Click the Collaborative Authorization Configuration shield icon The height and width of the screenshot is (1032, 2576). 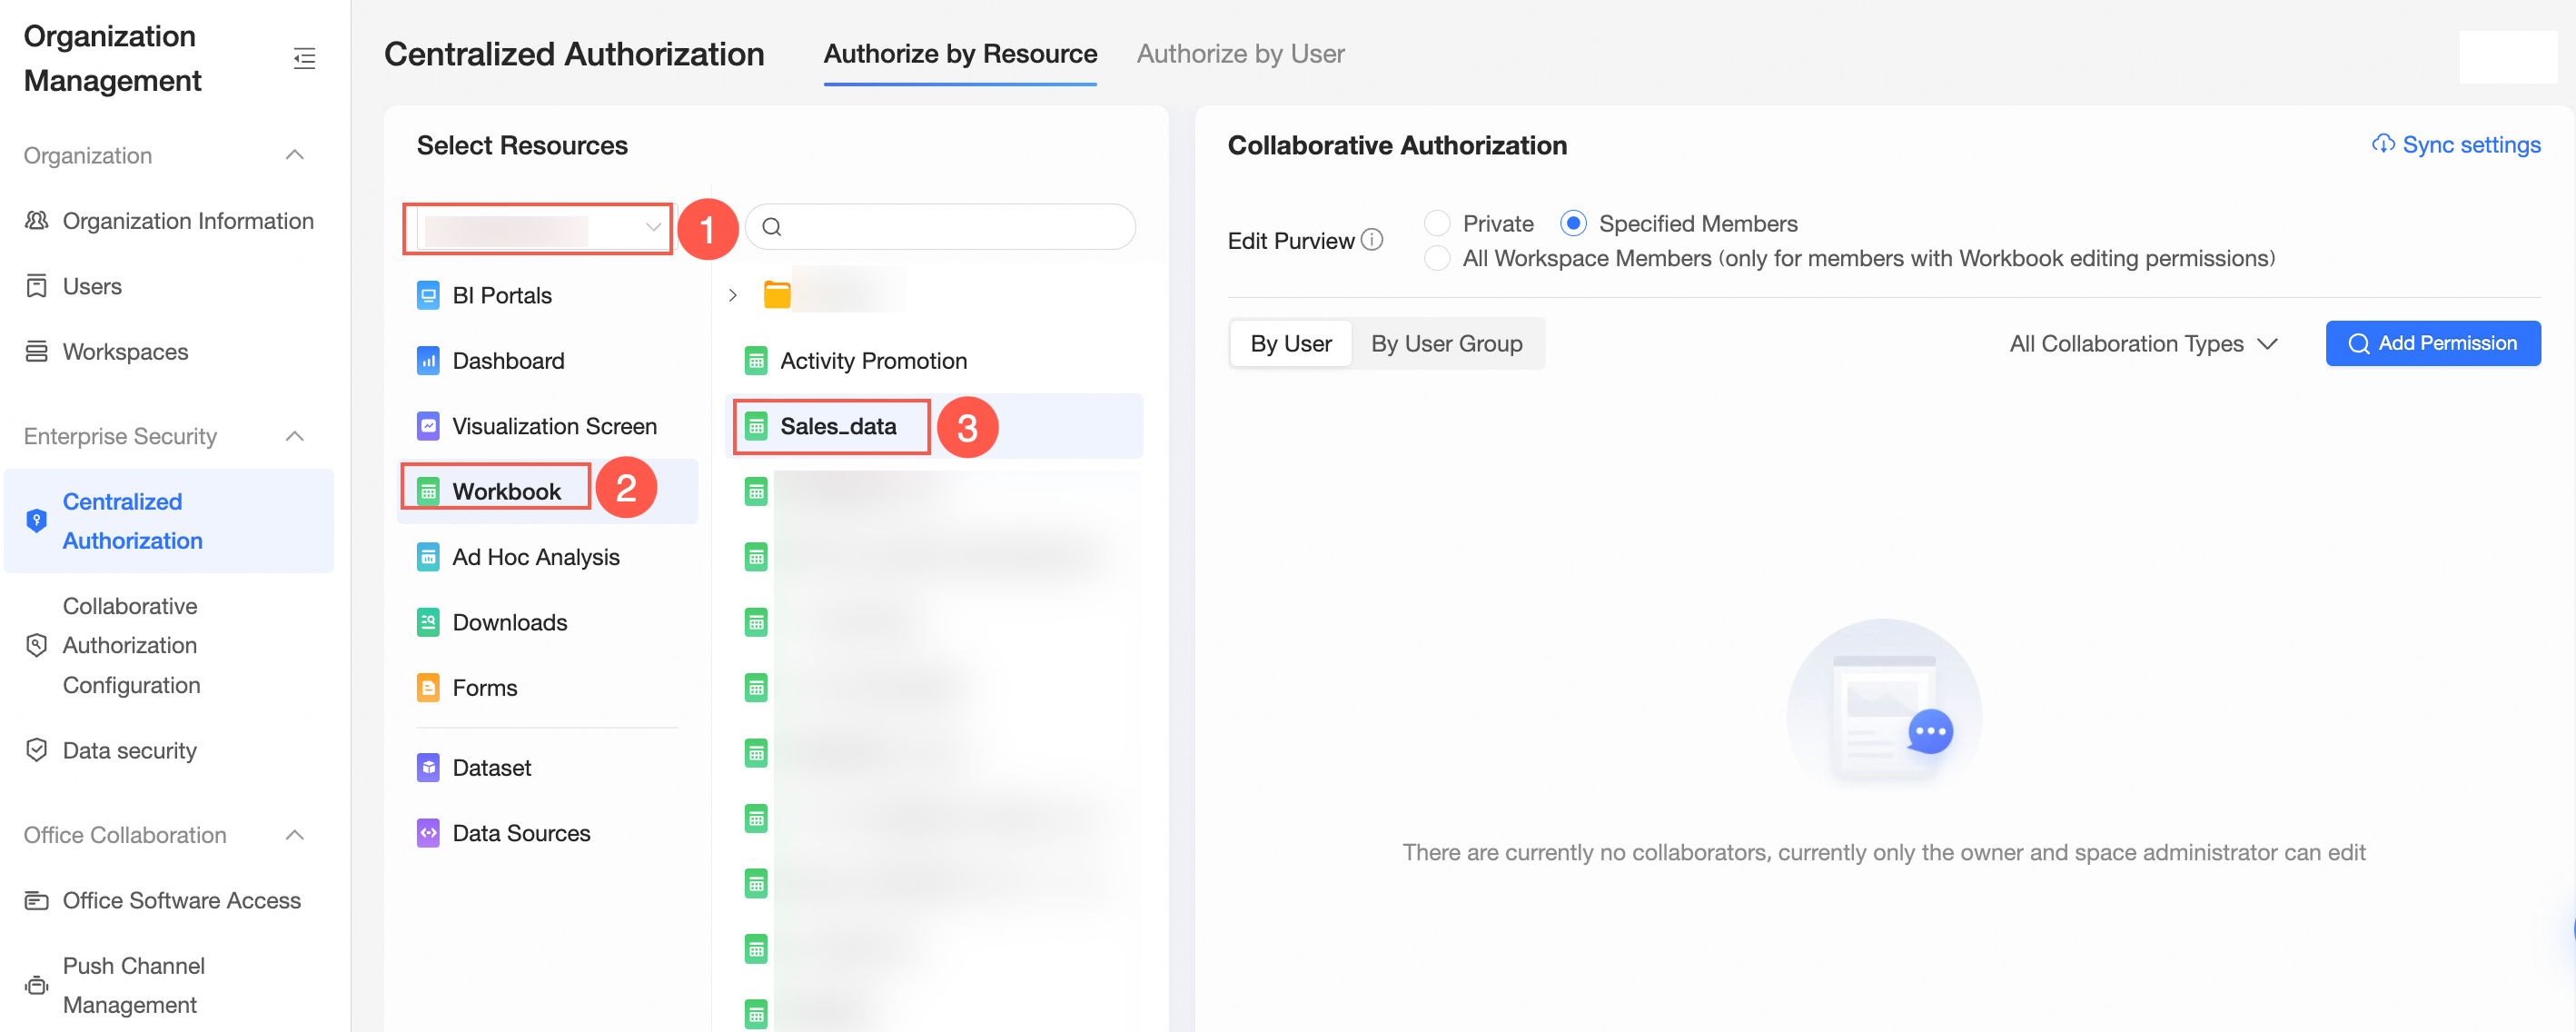(37, 646)
